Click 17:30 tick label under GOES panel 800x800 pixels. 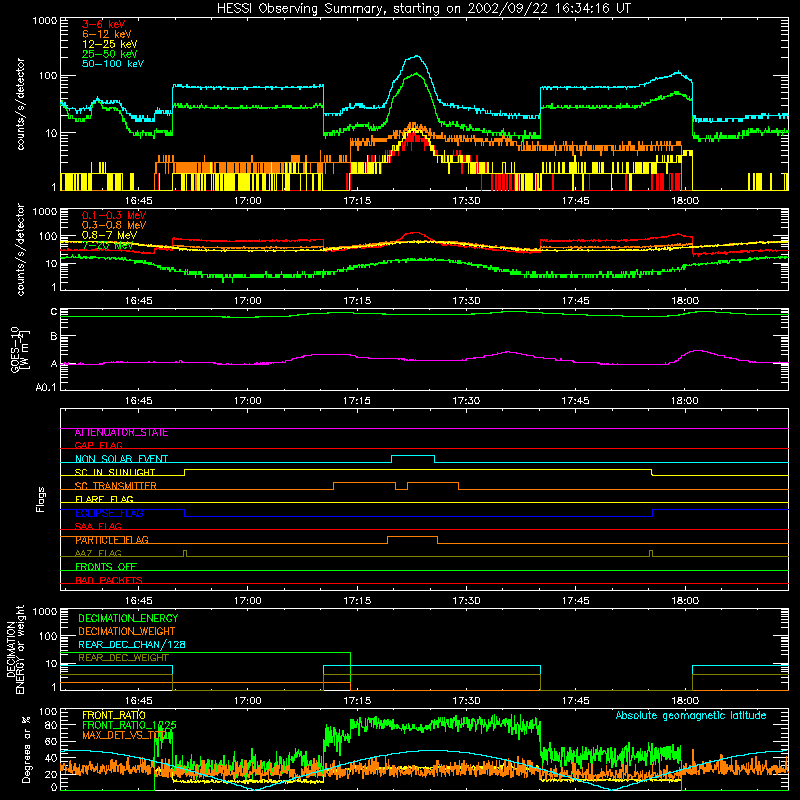coord(466,401)
